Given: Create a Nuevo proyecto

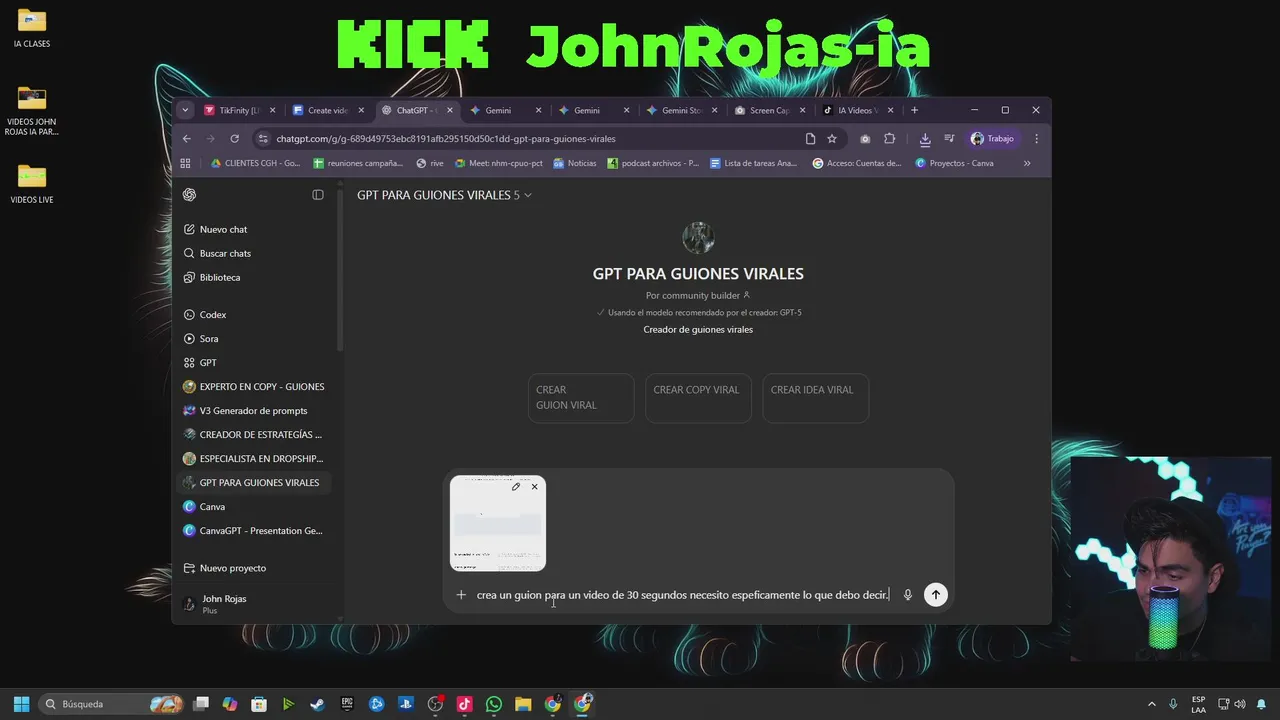Looking at the screenshot, I should [x=232, y=568].
